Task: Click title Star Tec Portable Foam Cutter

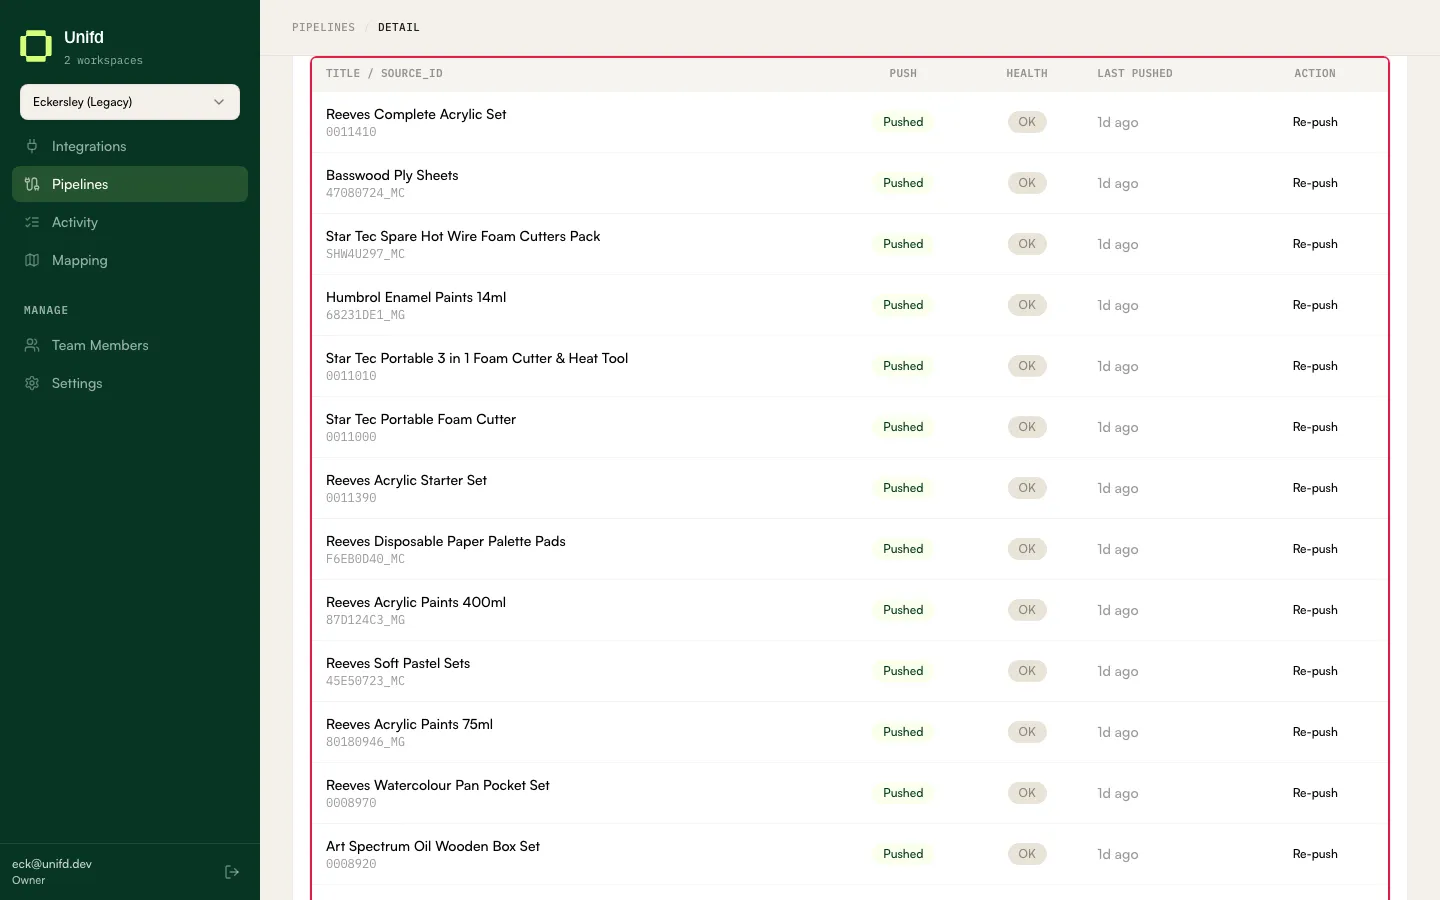Action: pos(421,419)
